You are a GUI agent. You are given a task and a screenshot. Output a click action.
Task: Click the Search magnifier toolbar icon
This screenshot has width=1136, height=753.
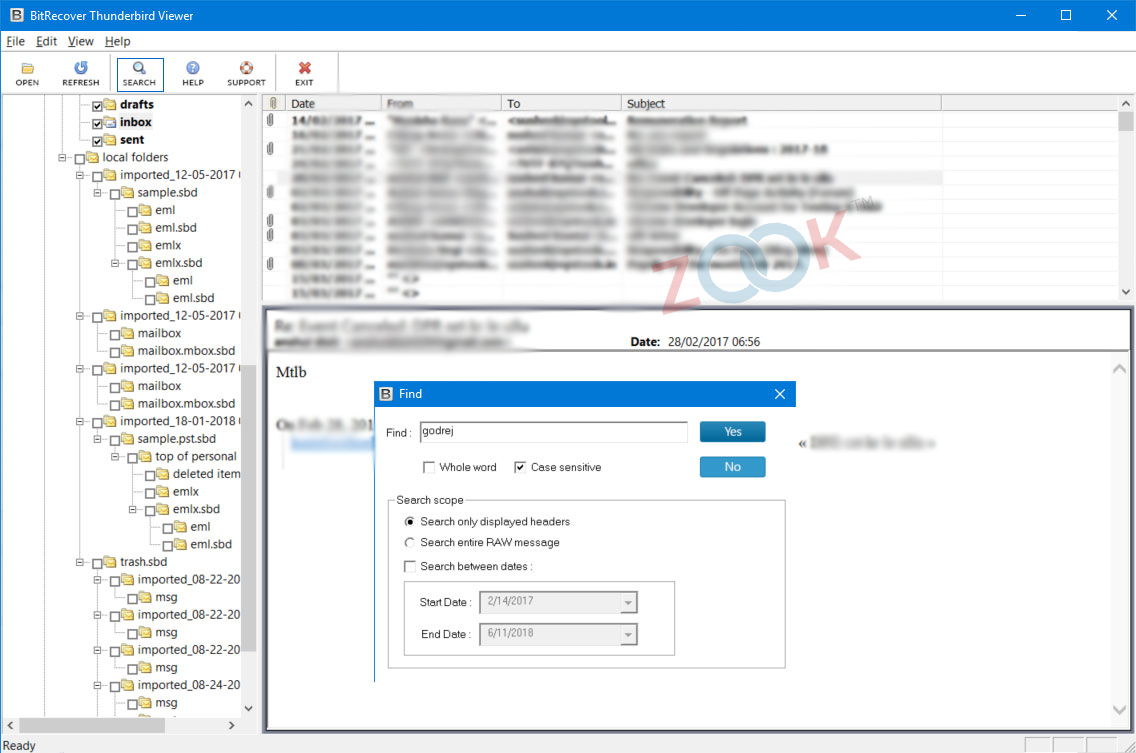tap(139, 67)
